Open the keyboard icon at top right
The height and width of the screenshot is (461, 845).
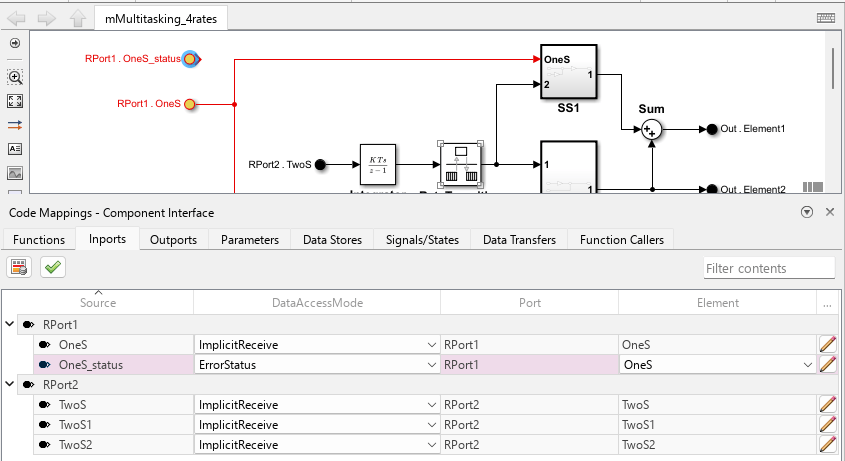coord(826,18)
